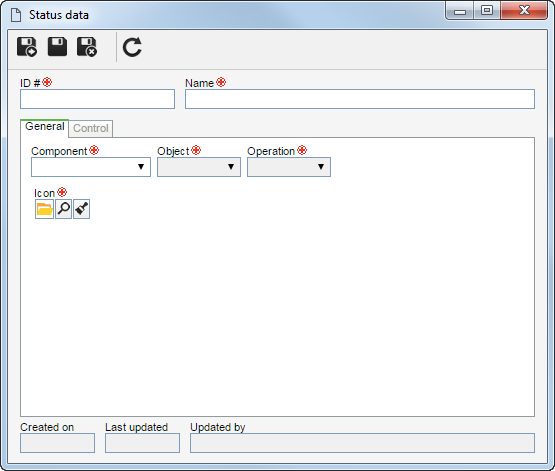This screenshot has height=471, width=555.
Task: Click the Created on field
Action: click(x=57, y=443)
